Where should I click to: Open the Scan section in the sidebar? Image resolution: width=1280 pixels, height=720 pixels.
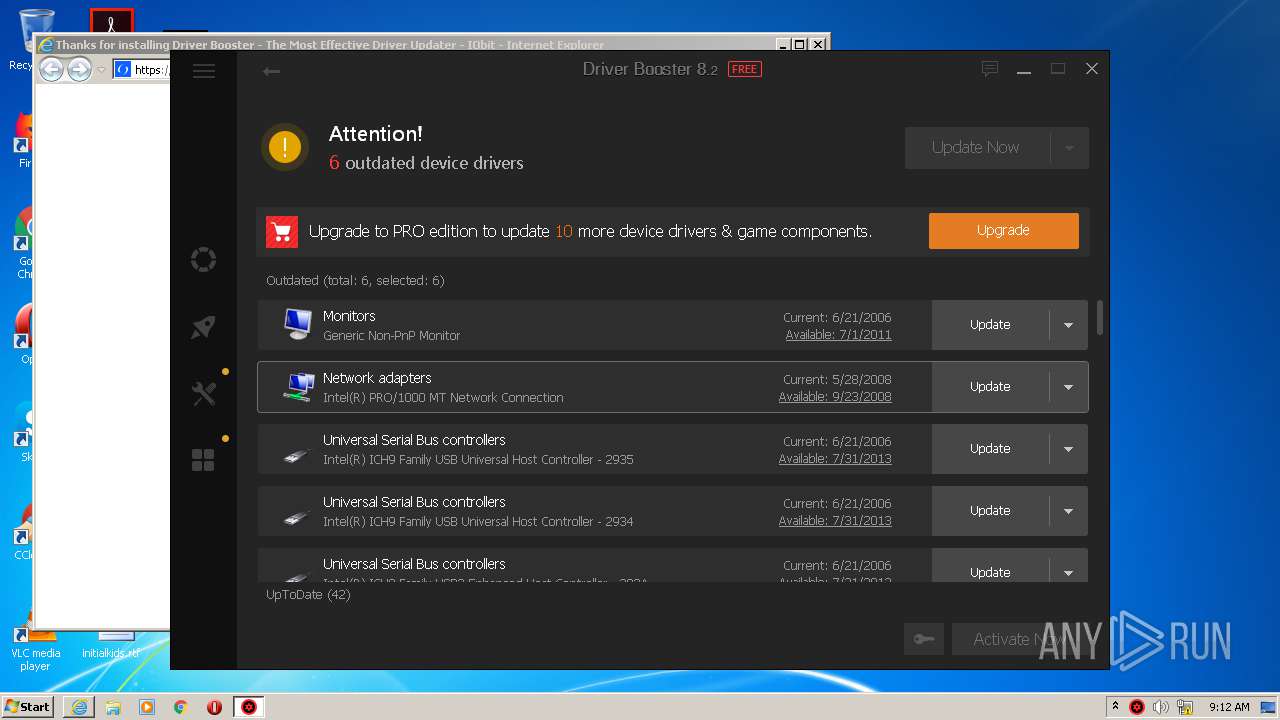[x=203, y=260]
